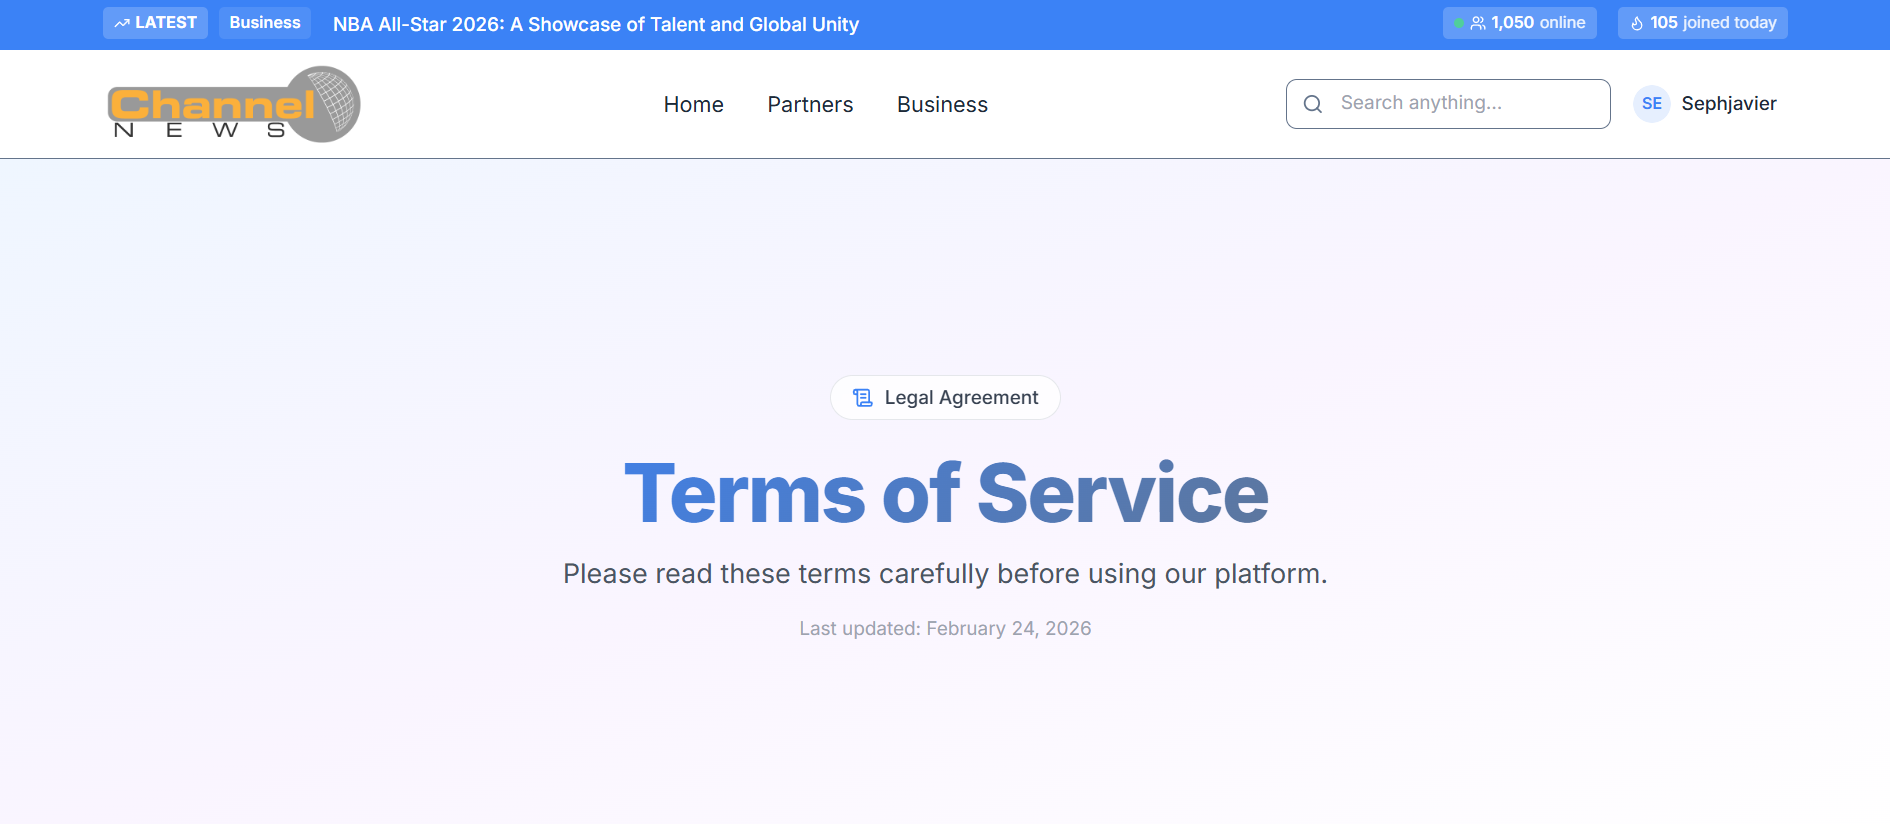1890x824 pixels.
Task: Click the search magnifier icon
Action: coord(1313,104)
